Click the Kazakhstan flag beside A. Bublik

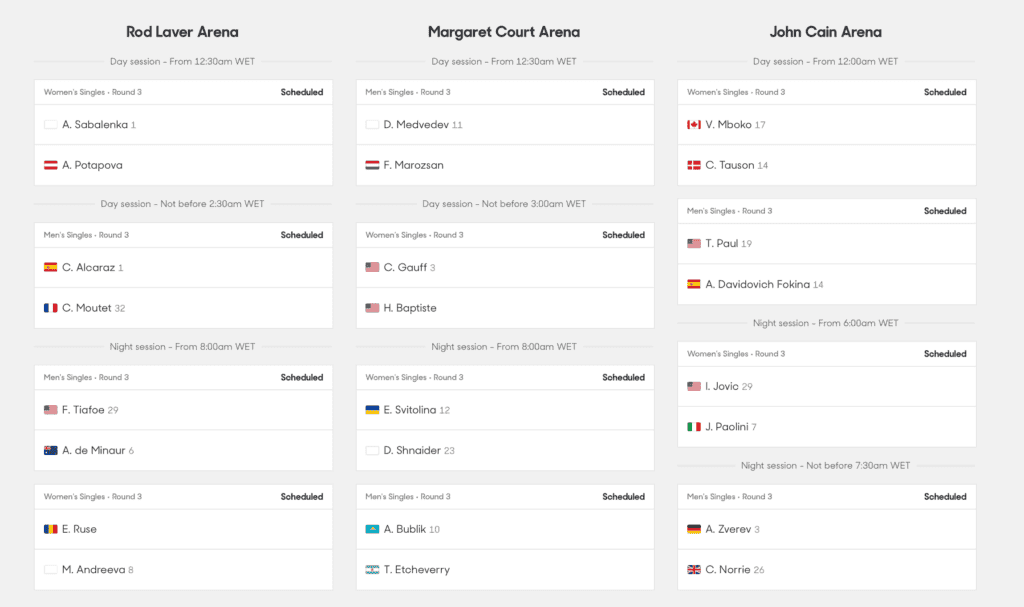373,529
